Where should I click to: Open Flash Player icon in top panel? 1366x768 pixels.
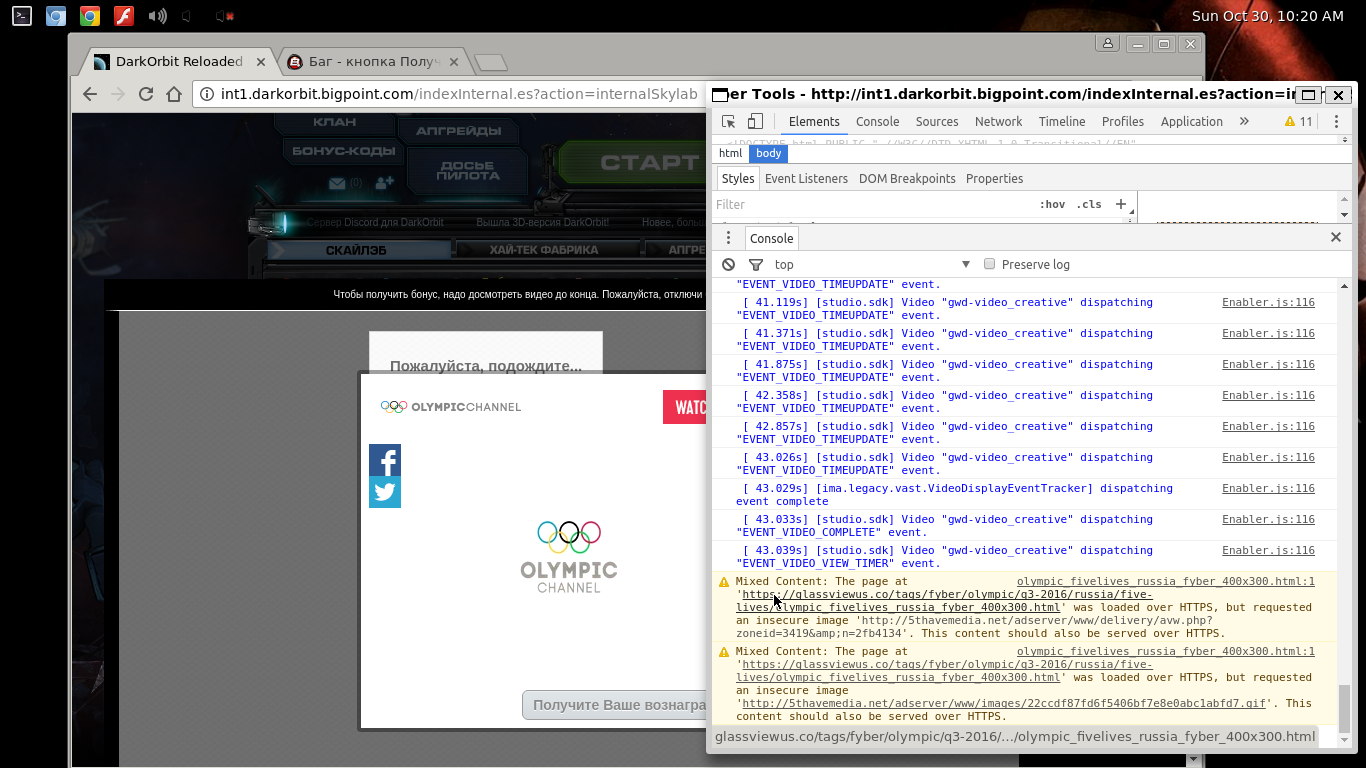coord(123,16)
